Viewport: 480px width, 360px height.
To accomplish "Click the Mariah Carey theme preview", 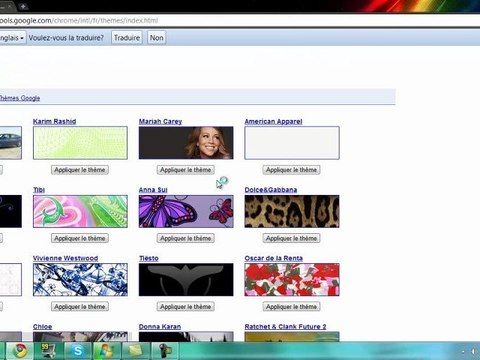I will pos(186,143).
